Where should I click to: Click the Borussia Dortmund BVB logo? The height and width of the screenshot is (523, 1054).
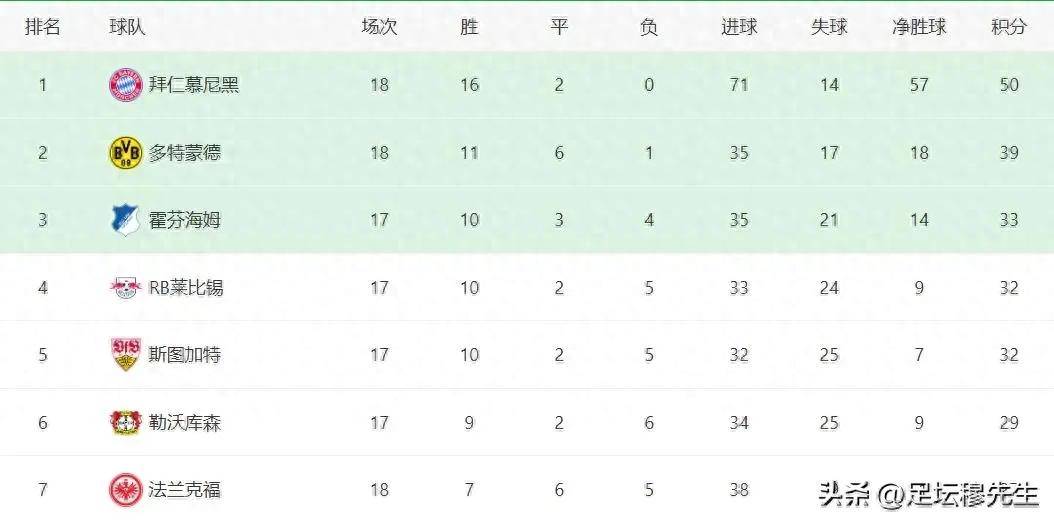click(x=126, y=152)
